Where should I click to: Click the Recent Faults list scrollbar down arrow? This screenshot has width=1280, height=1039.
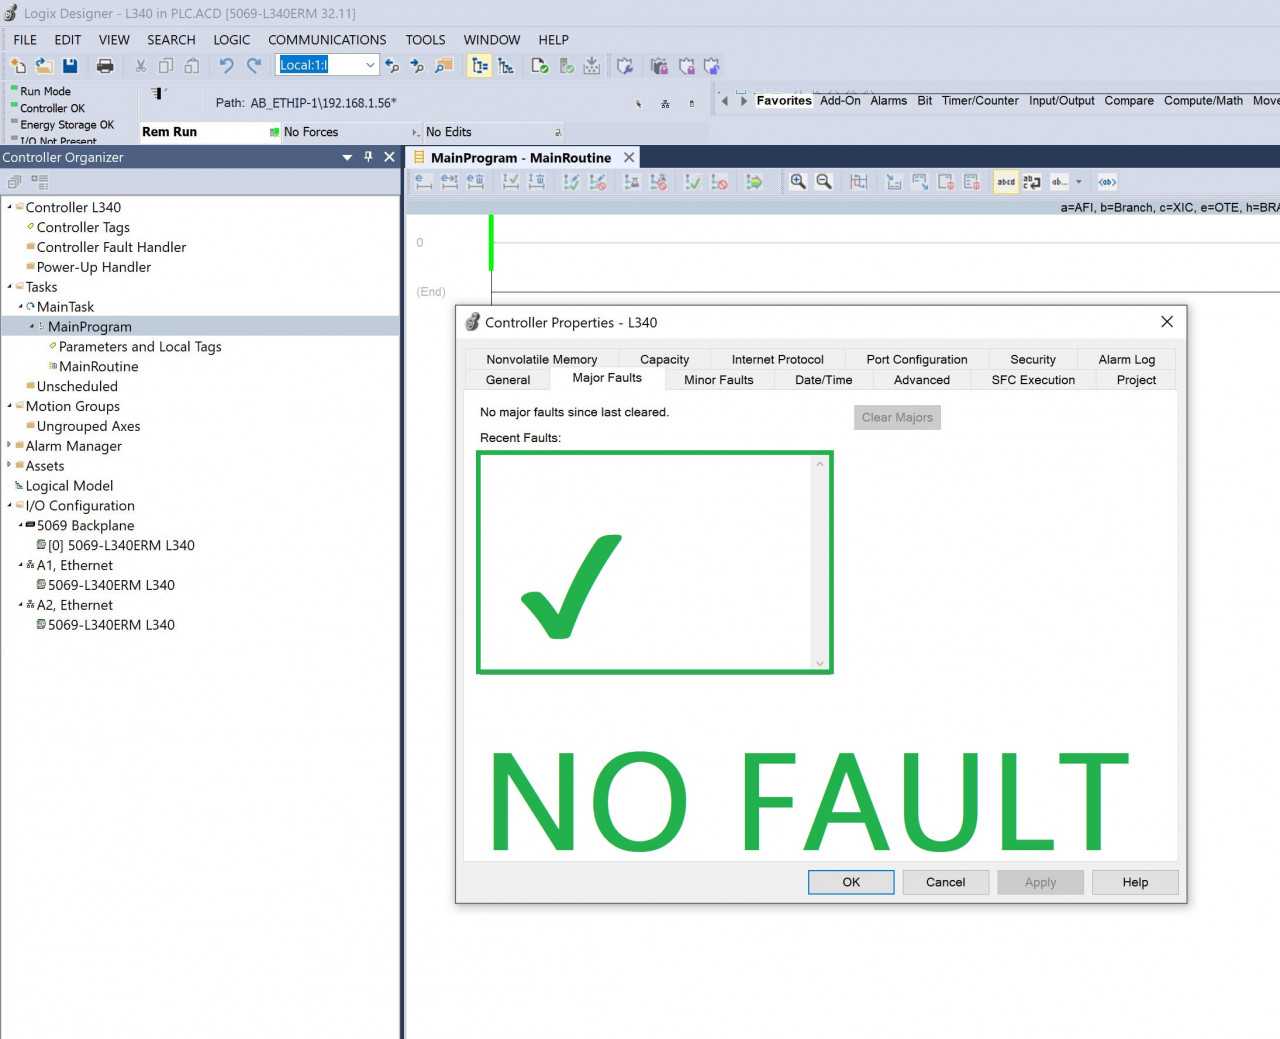click(x=820, y=663)
